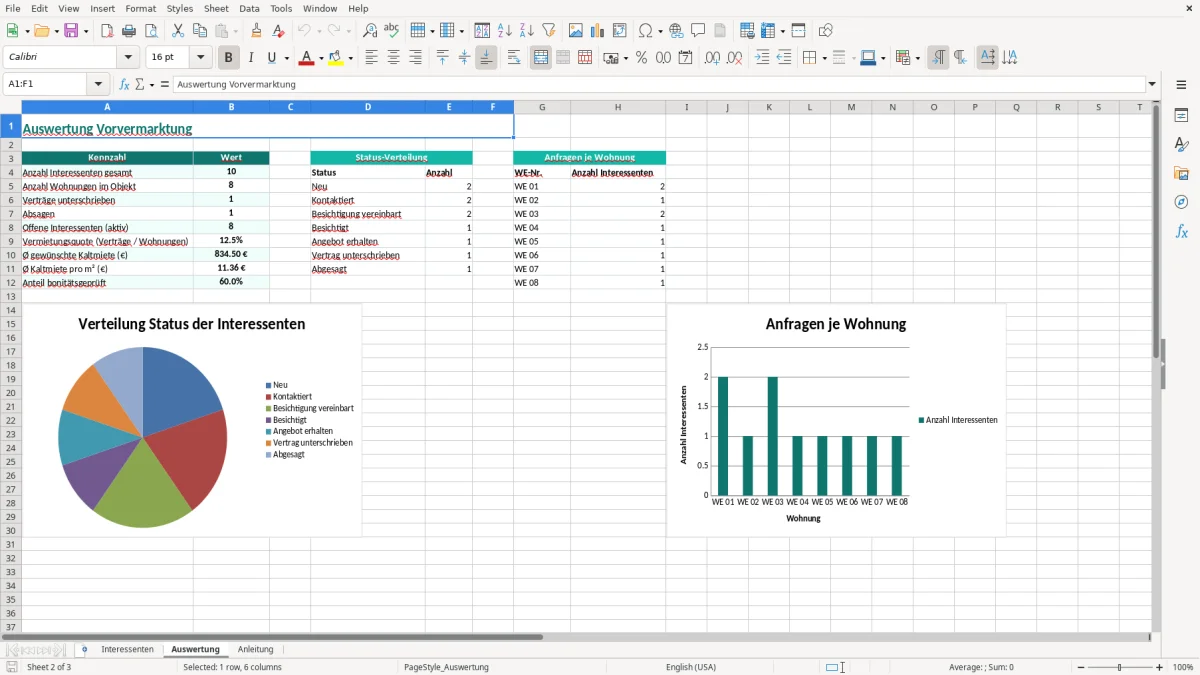Viewport: 1200px width, 675px height.
Task: Click the Insert Comment speech bubble icon
Action: point(698,31)
